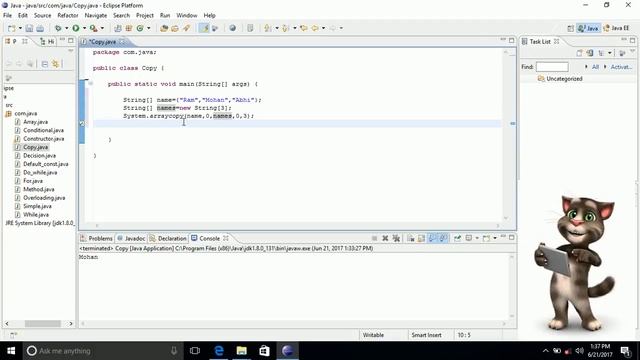Image resolution: width=640 pixels, height=360 pixels.
Task: Click the Open Task toolbar icon
Action: (175, 28)
